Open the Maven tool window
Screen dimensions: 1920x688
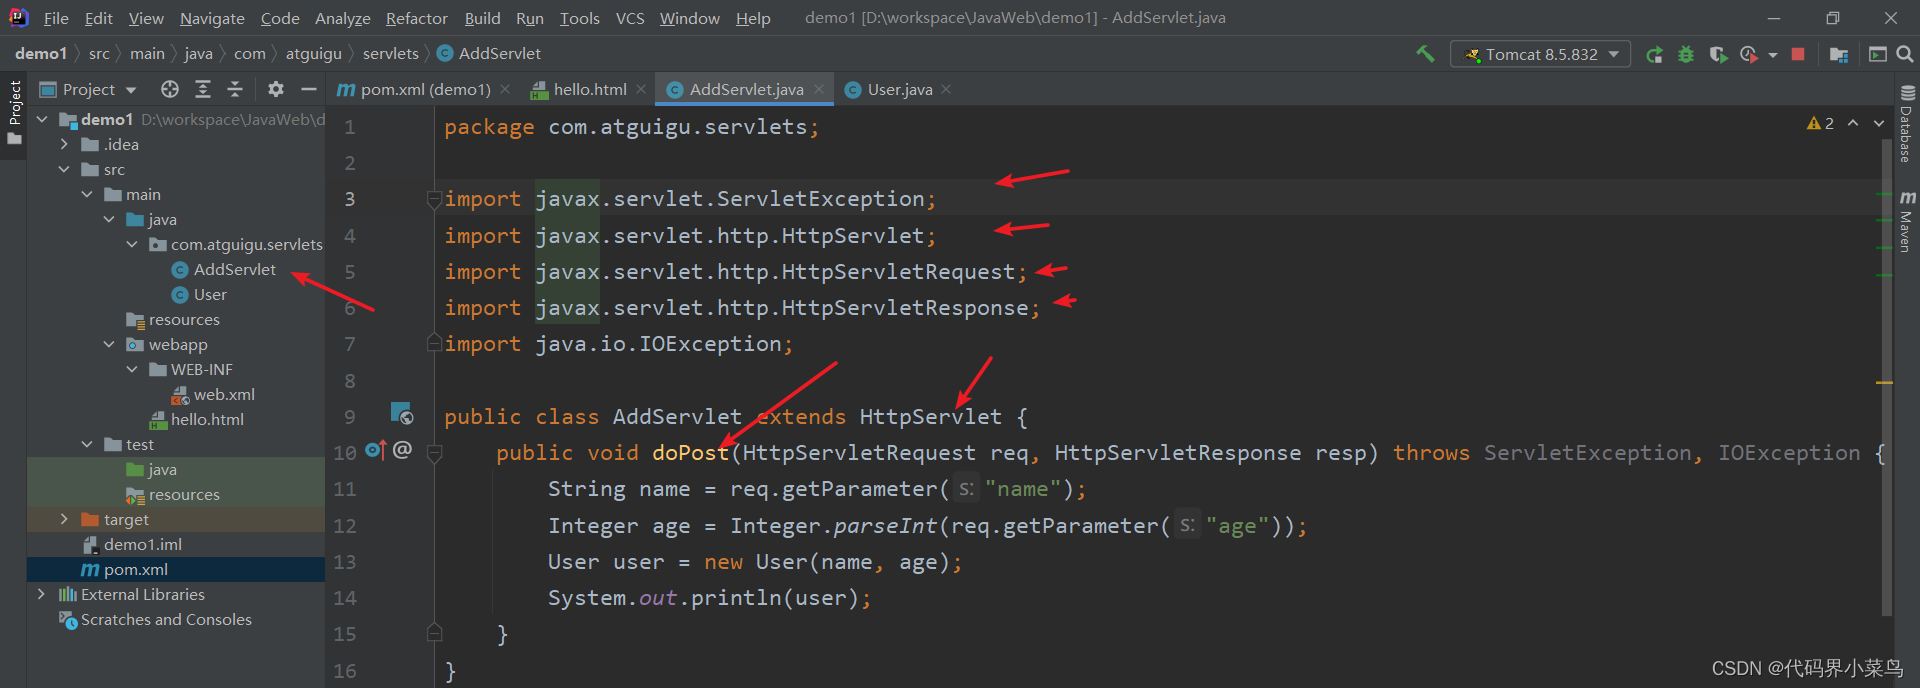point(1907,221)
